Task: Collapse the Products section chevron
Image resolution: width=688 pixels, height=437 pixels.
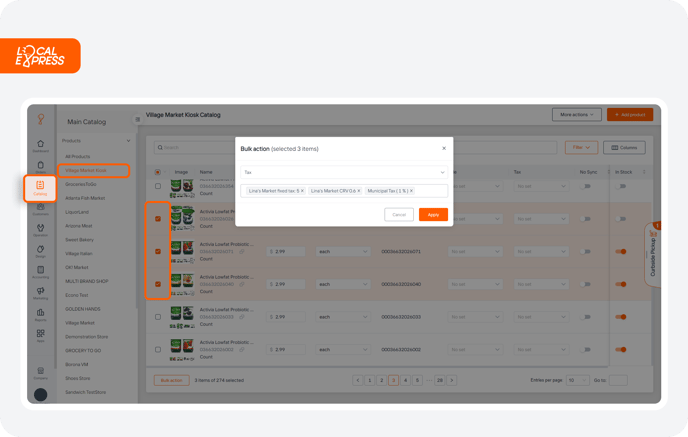Action: (x=129, y=141)
